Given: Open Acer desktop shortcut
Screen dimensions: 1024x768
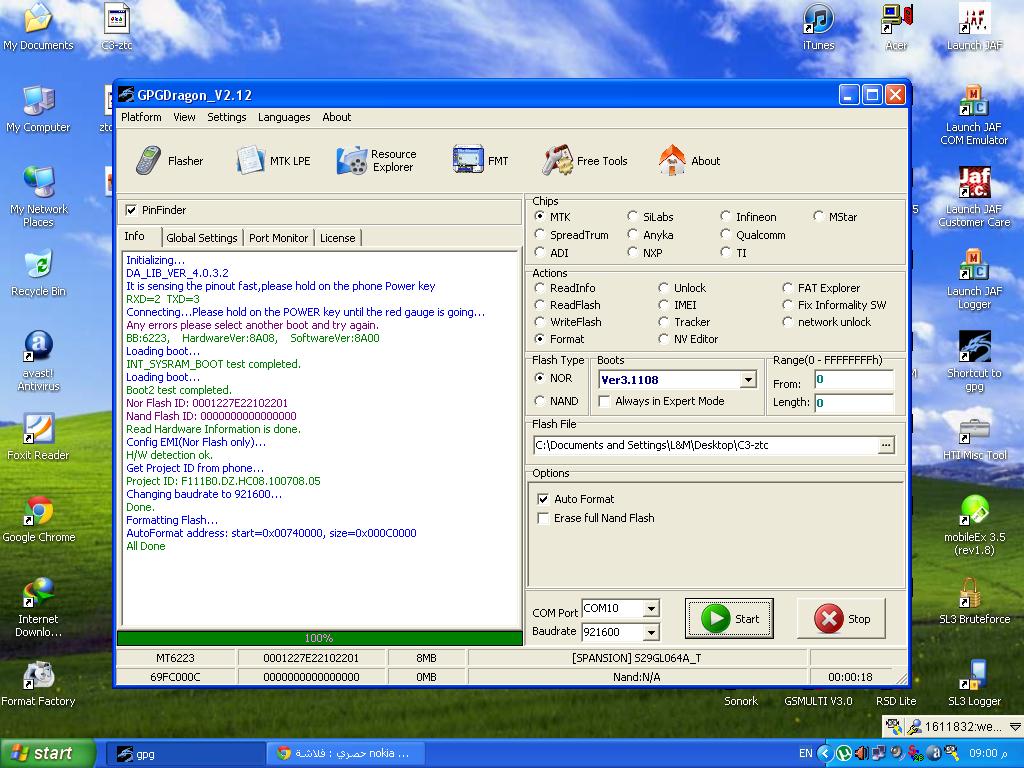Looking at the screenshot, I should point(897,26).
